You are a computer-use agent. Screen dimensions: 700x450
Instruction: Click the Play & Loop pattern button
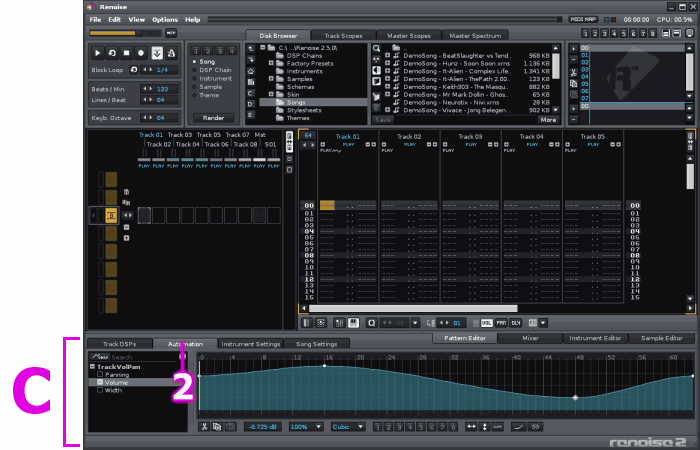[112, 53]
